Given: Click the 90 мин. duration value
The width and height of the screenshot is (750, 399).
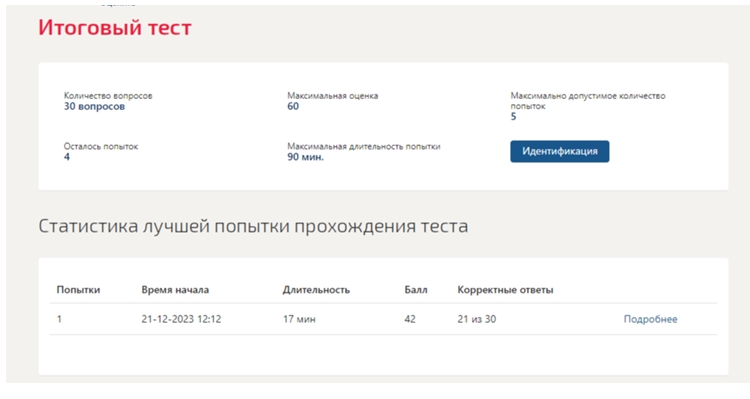Looking at the screenshot, I should [x=305, y=157].
